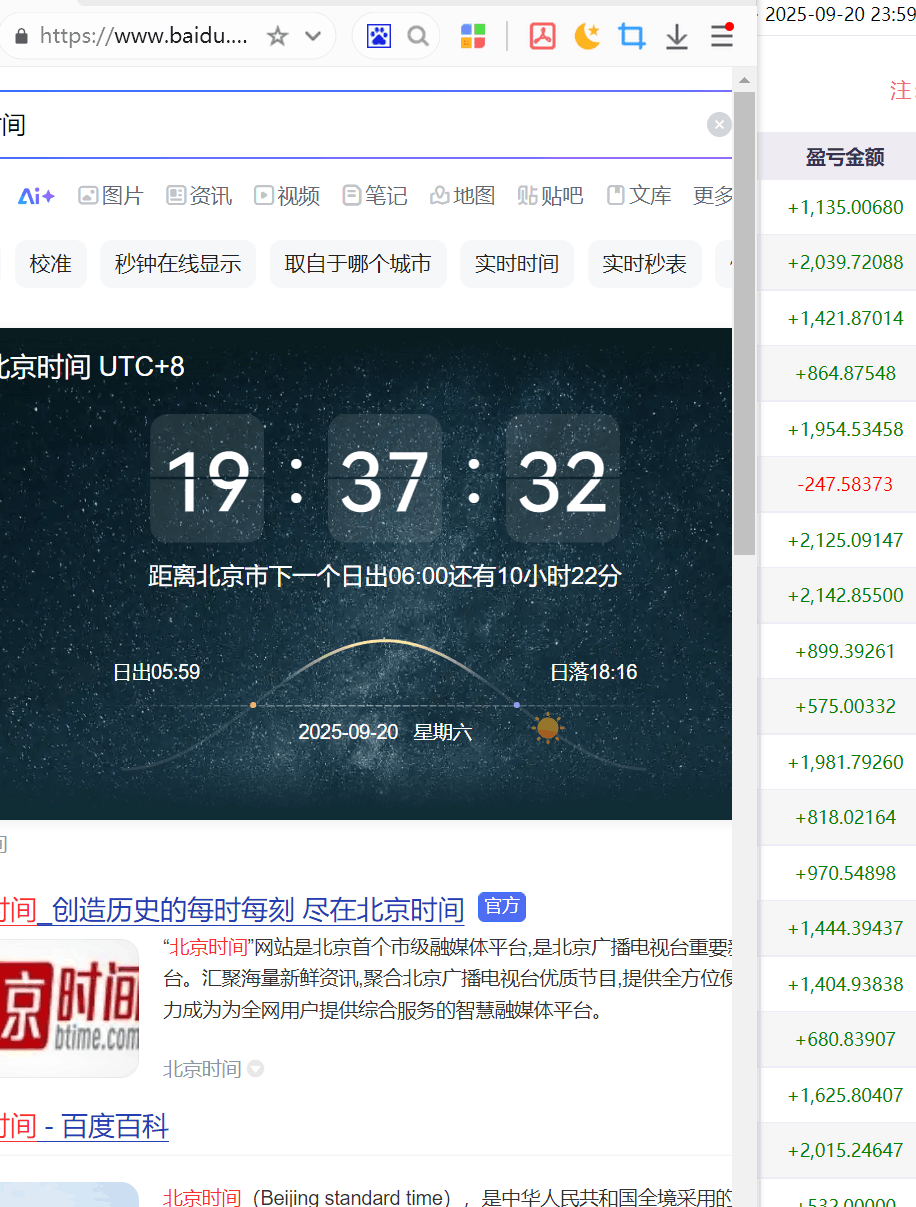Bookmark this page with the star icon
Viewport: 916px width, 1207px height.
[277, 37]
